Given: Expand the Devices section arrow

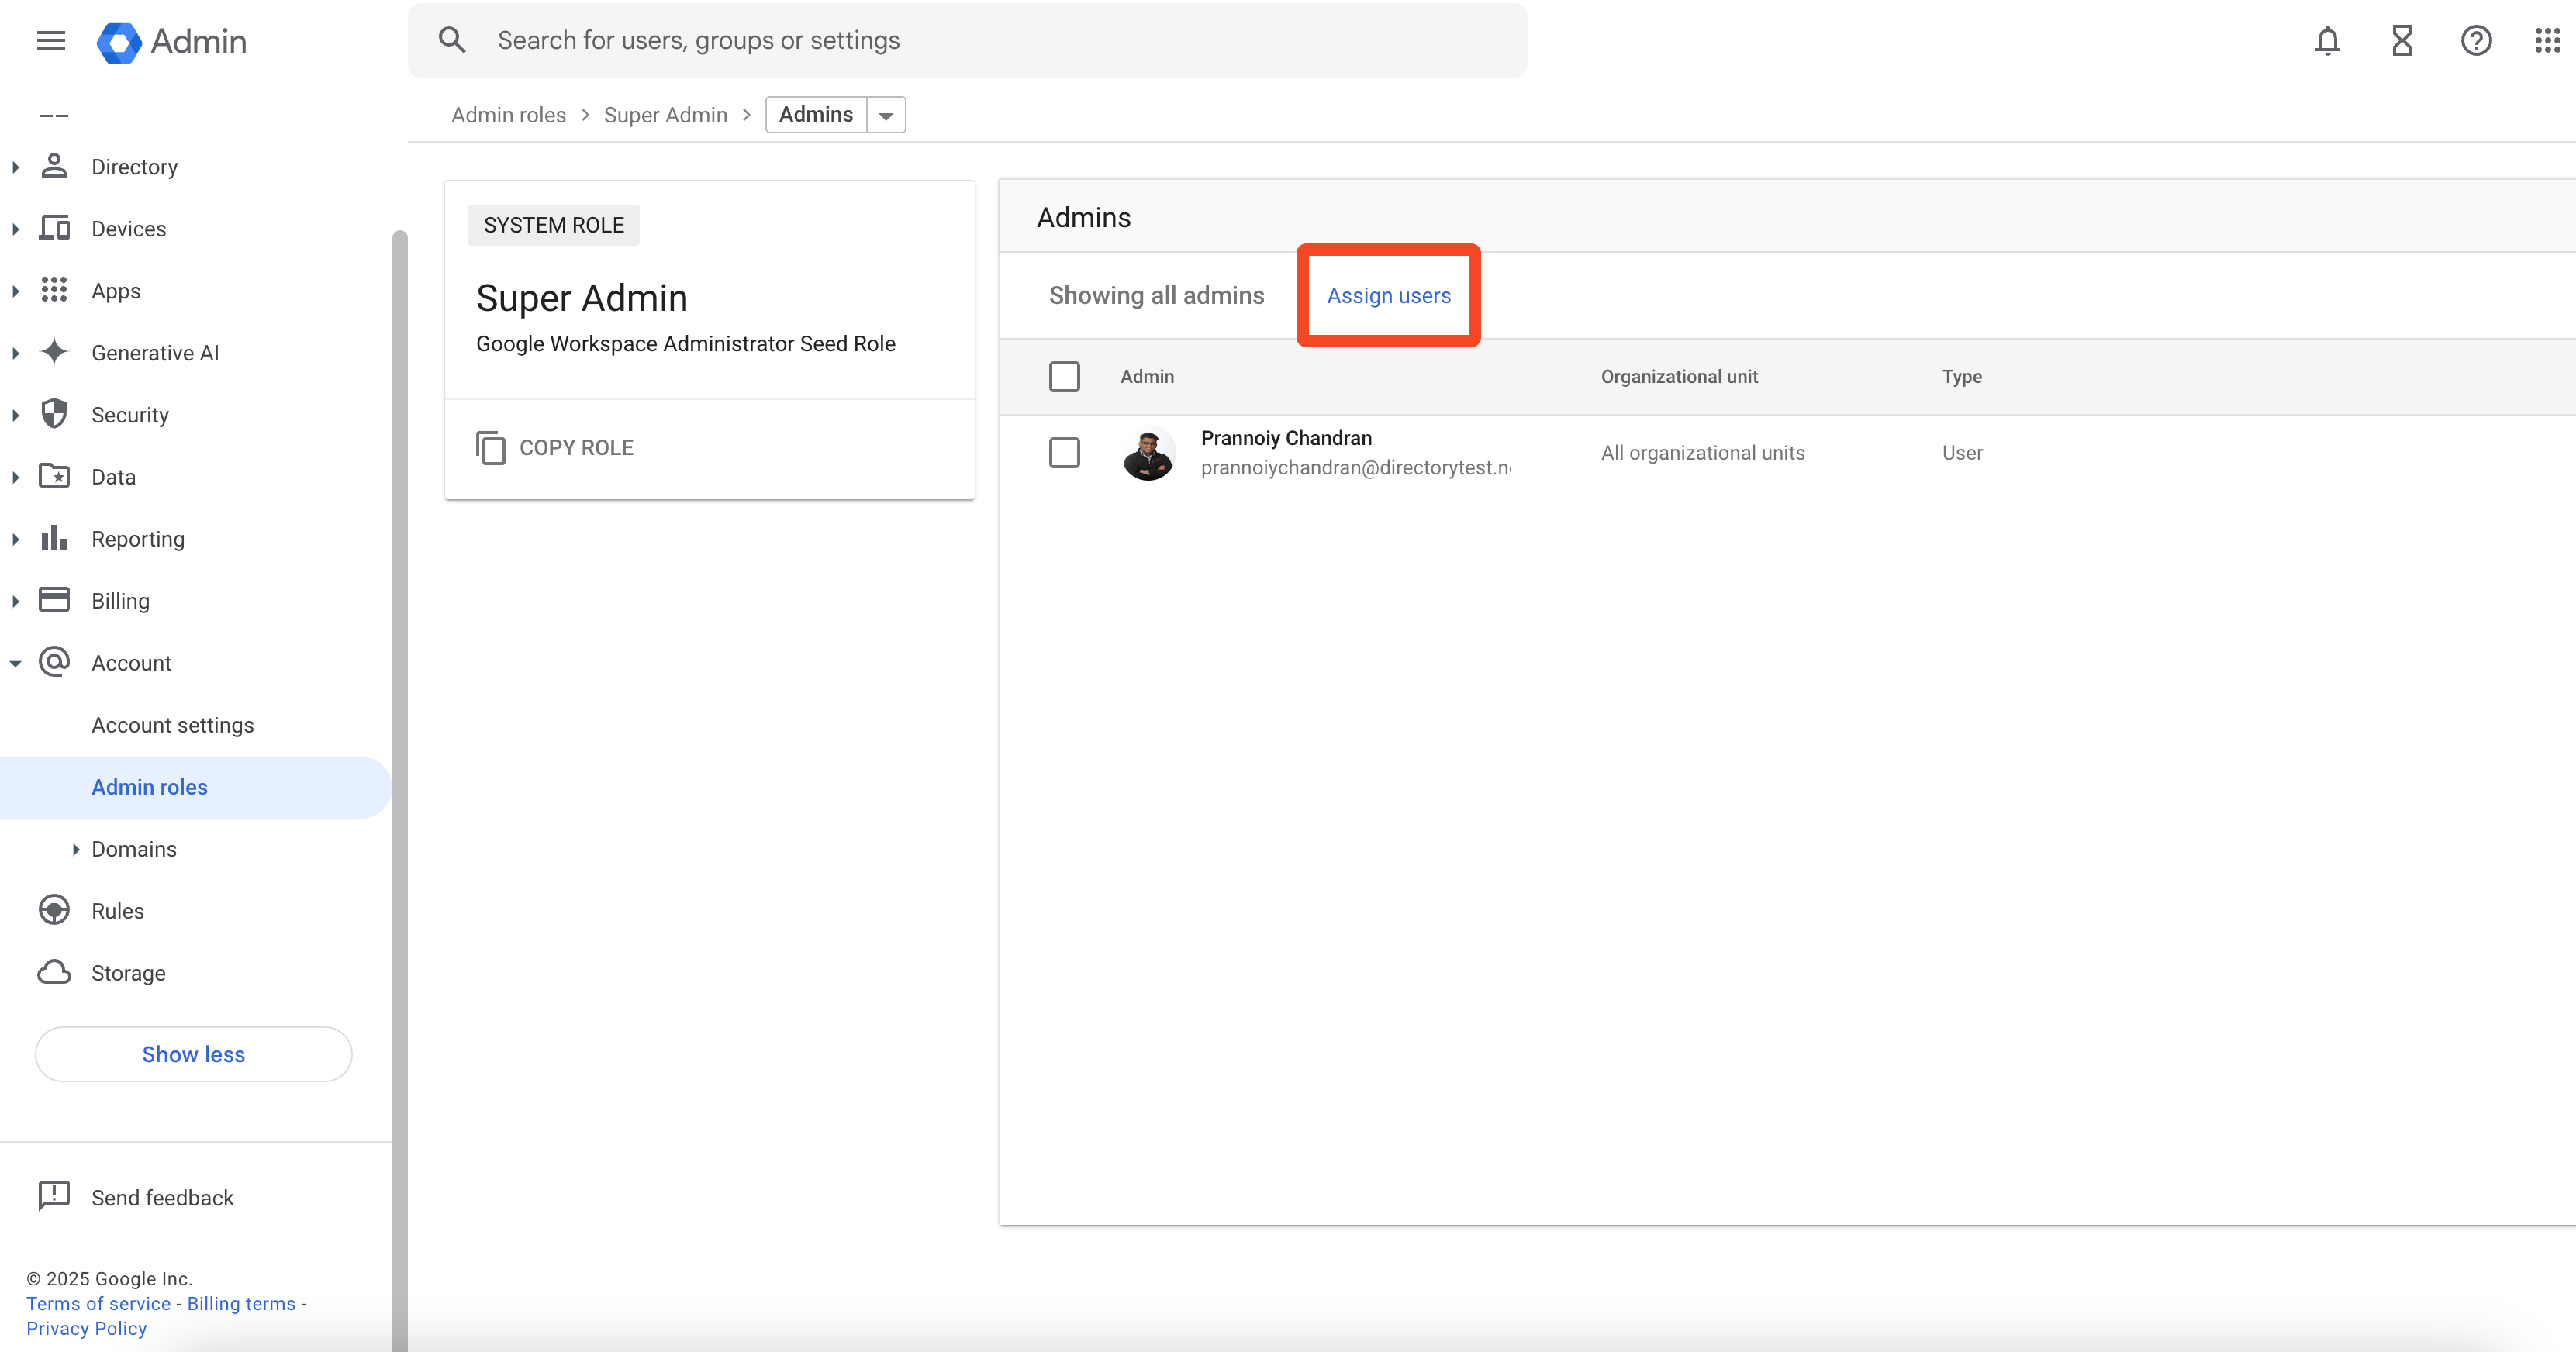Looking at the screenshot, I should (x=15, y=229).
